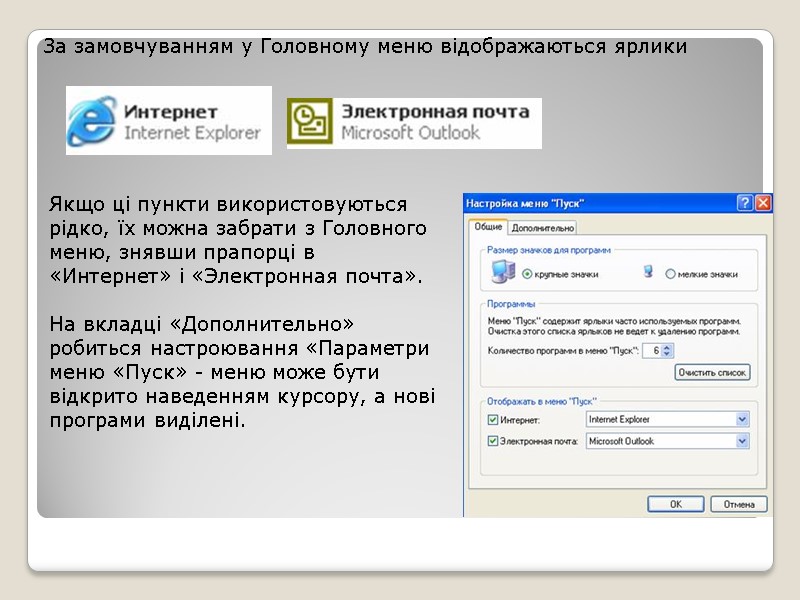Decrease program count with down arrow

point(666,354)
